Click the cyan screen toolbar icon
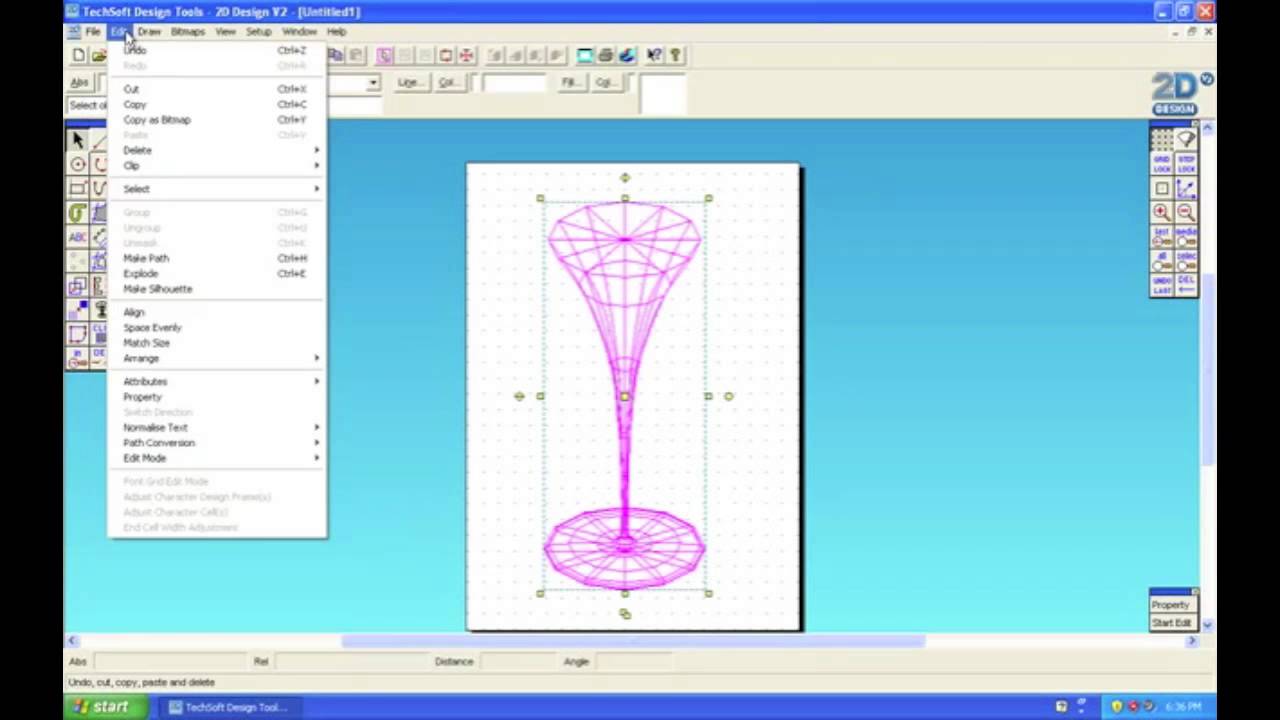Image resolution: width=1280 pixels, height=720 pixels. [x=585, y=55]
